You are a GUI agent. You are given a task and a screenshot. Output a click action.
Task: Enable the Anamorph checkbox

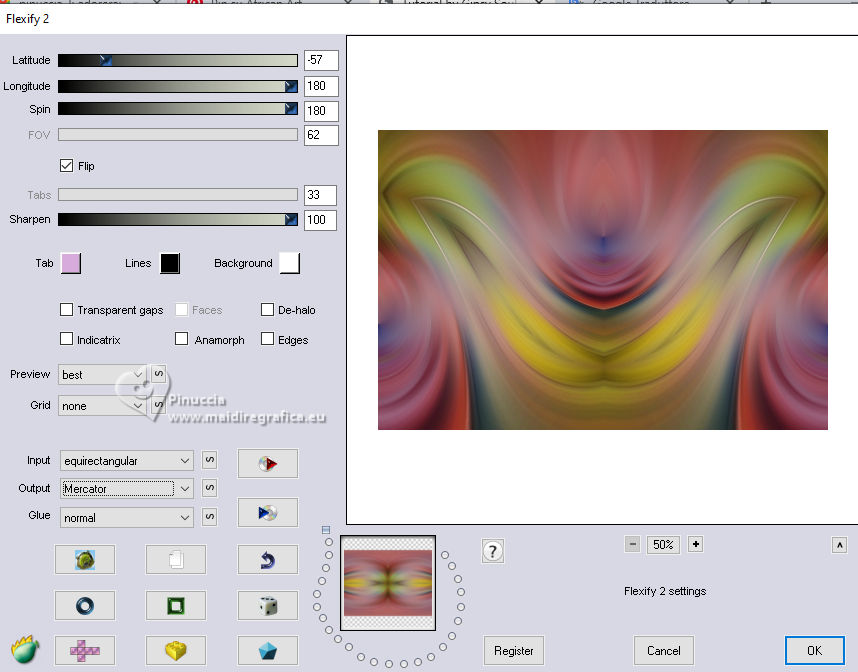point(181,339)
